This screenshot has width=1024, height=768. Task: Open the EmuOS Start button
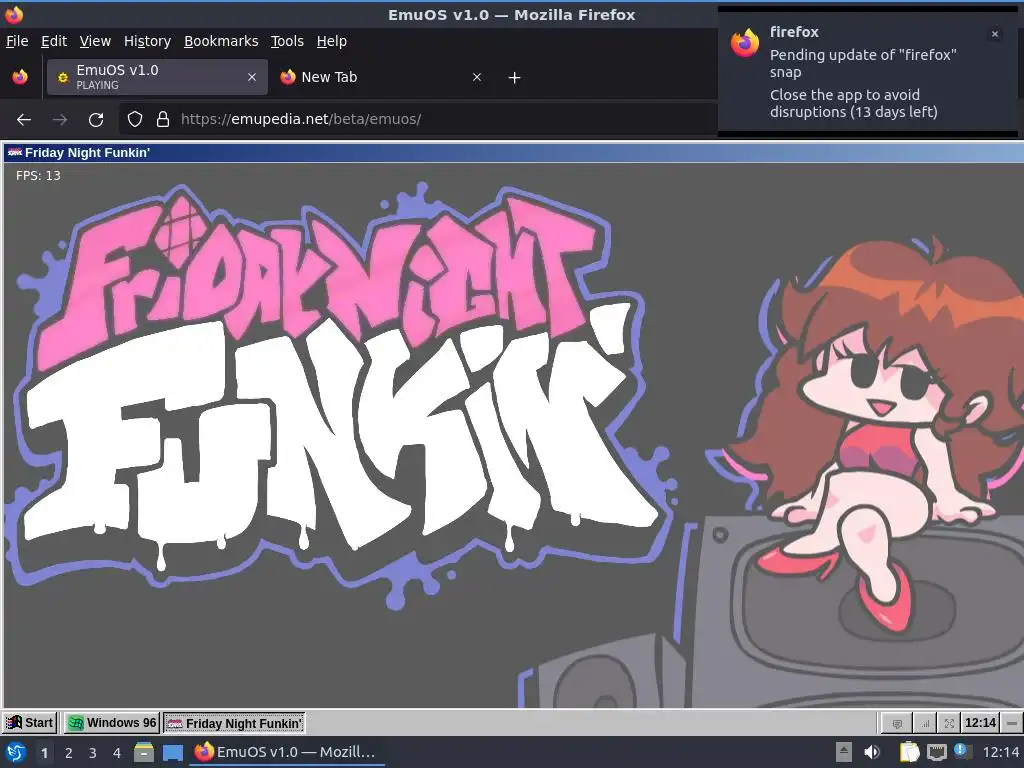point(29,722)
